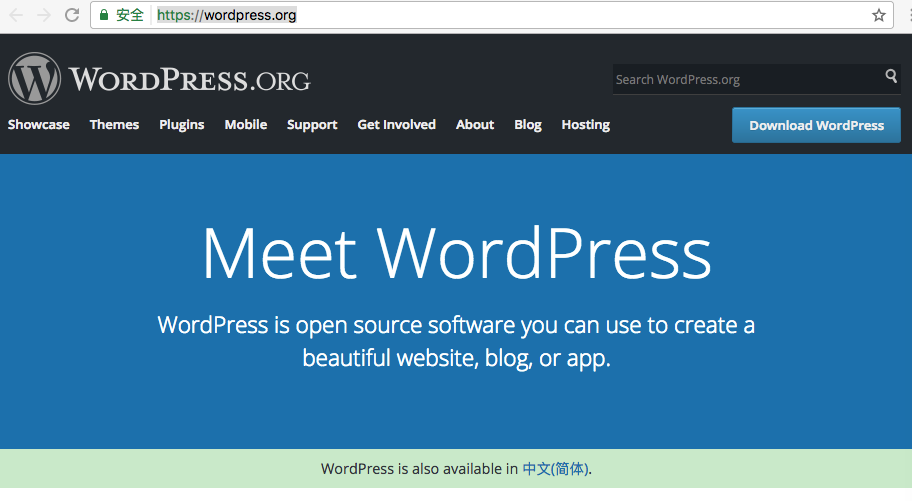Viewport: 912px width, 501px height.
Task: Click the browser forward arrow
Action: [x=44, y=15]
